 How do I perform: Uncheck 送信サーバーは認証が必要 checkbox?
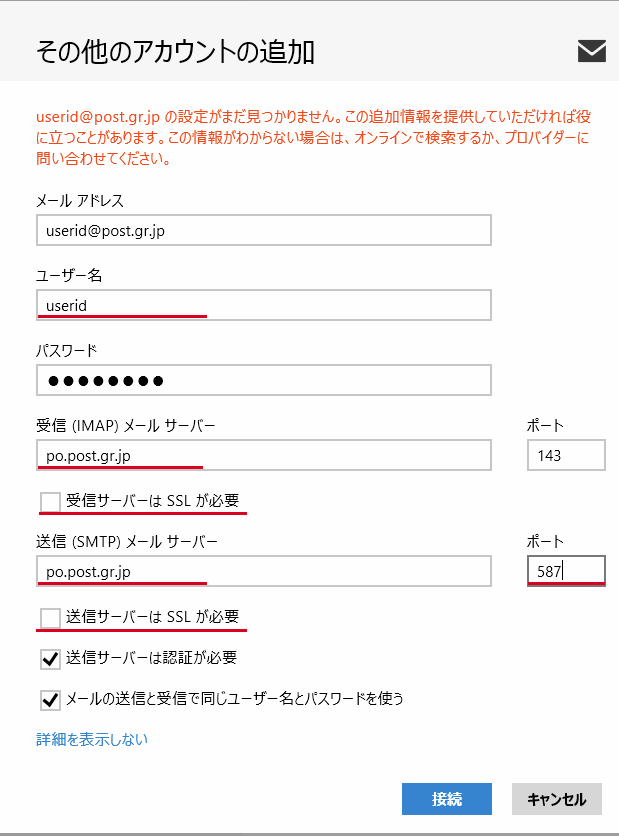(x=50, y=659)
